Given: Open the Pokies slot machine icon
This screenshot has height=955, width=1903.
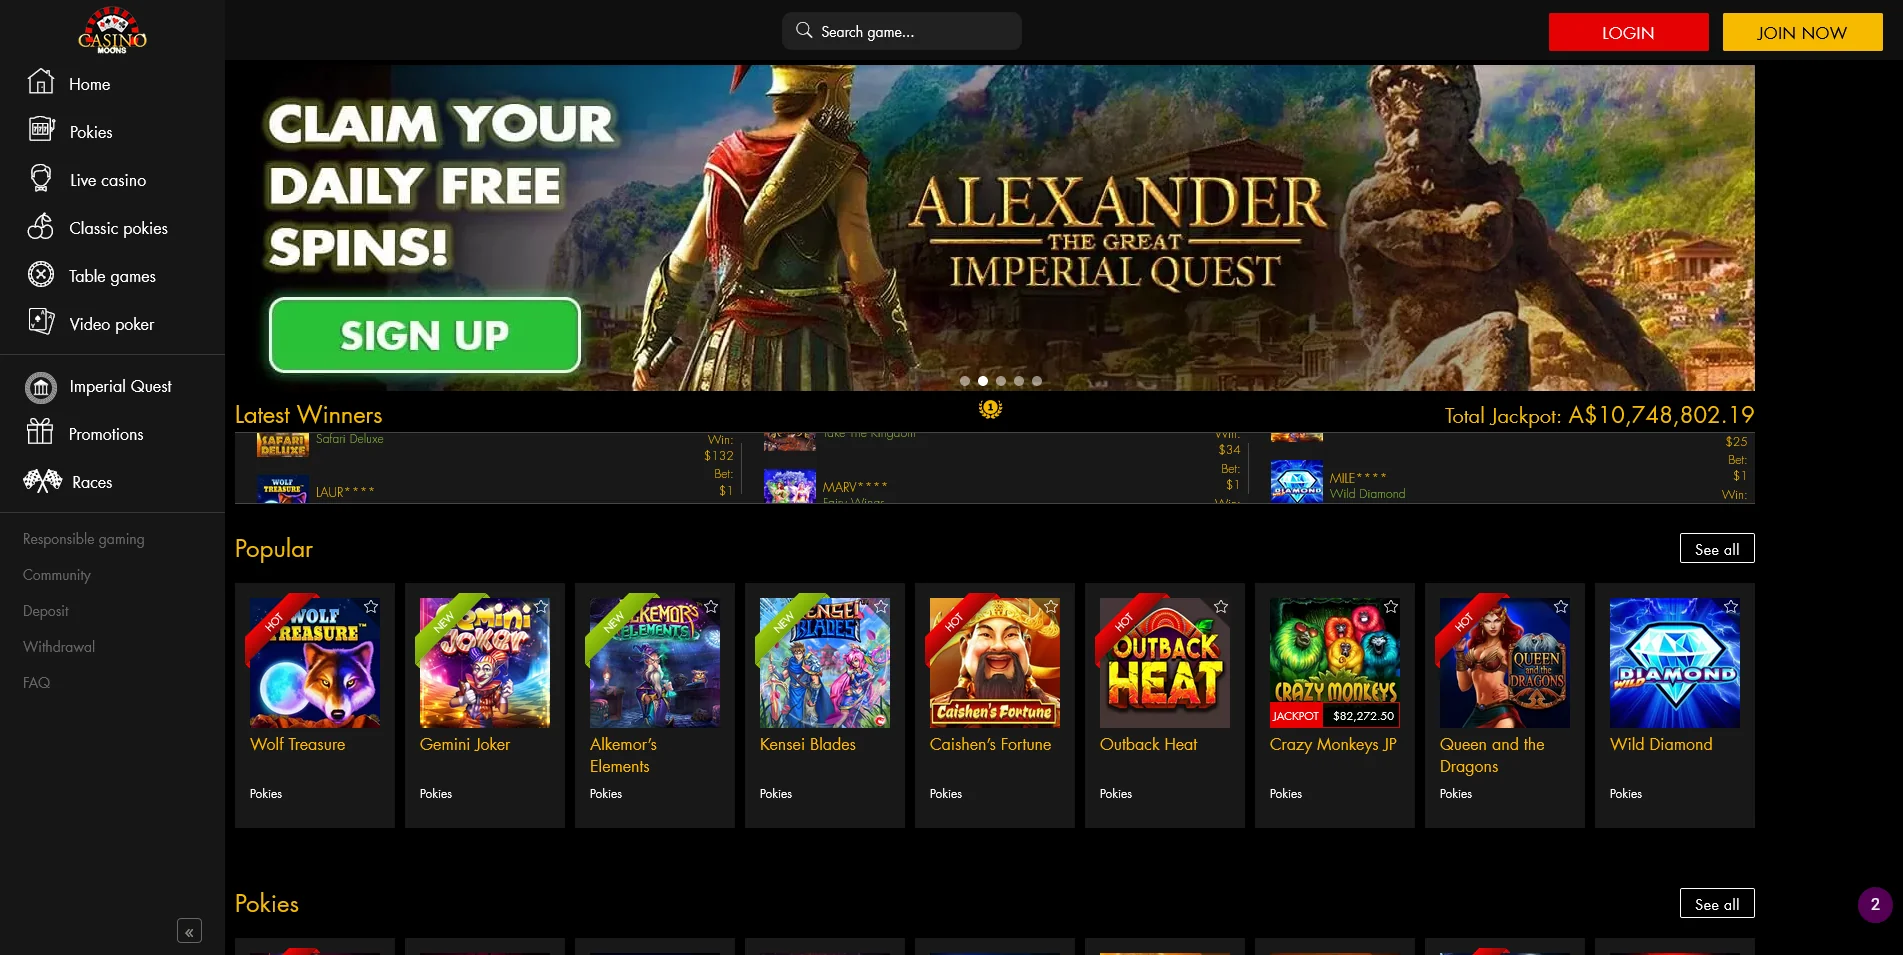Looking at the screenshot, I should click(x=41, y=130).
